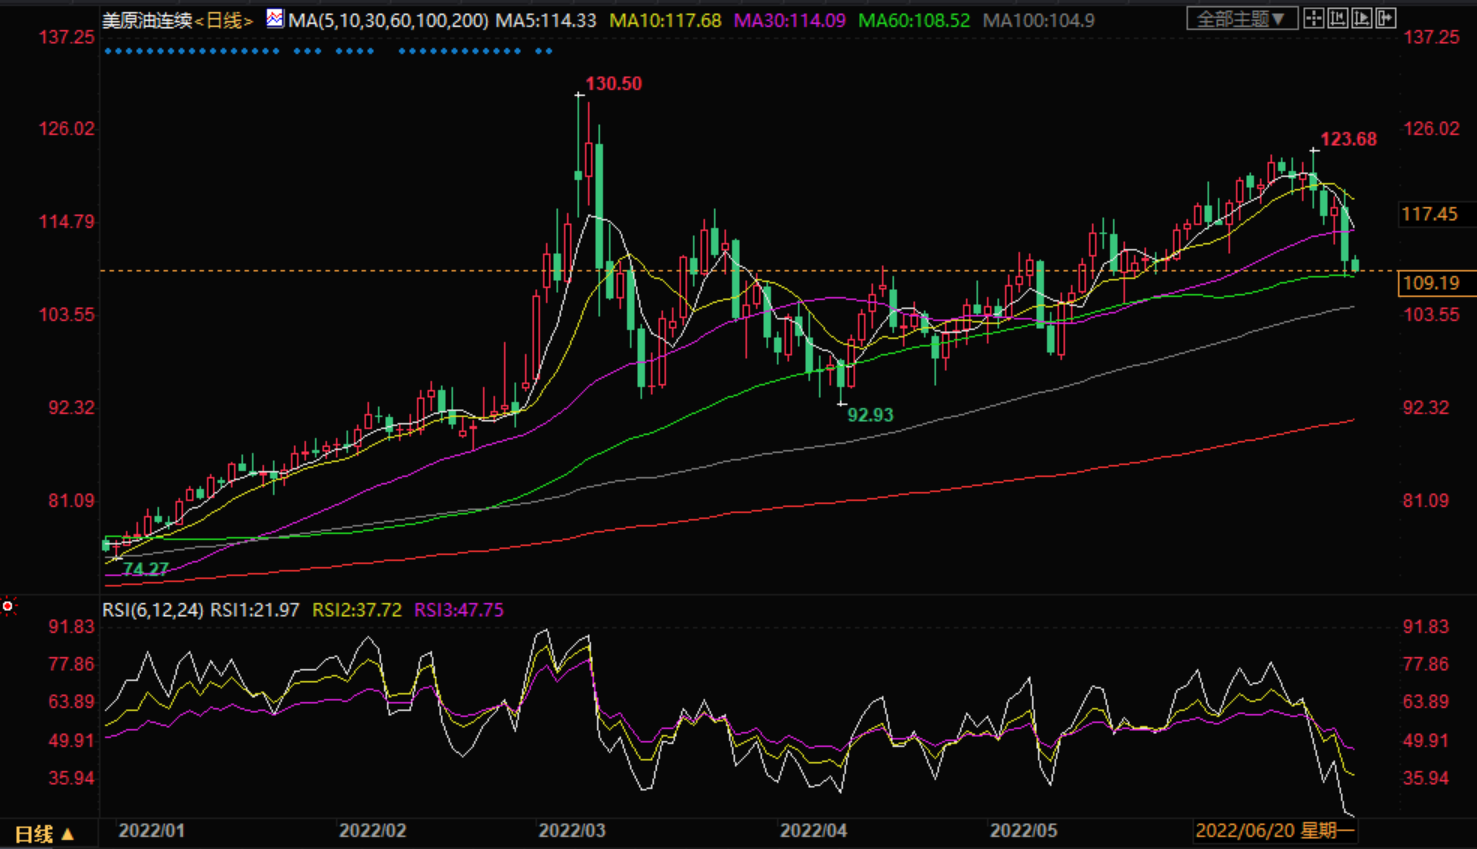This screenshot has height=849, width=1477.
Task: Click the 109.19 current price tag
Action: [1430, 283]
